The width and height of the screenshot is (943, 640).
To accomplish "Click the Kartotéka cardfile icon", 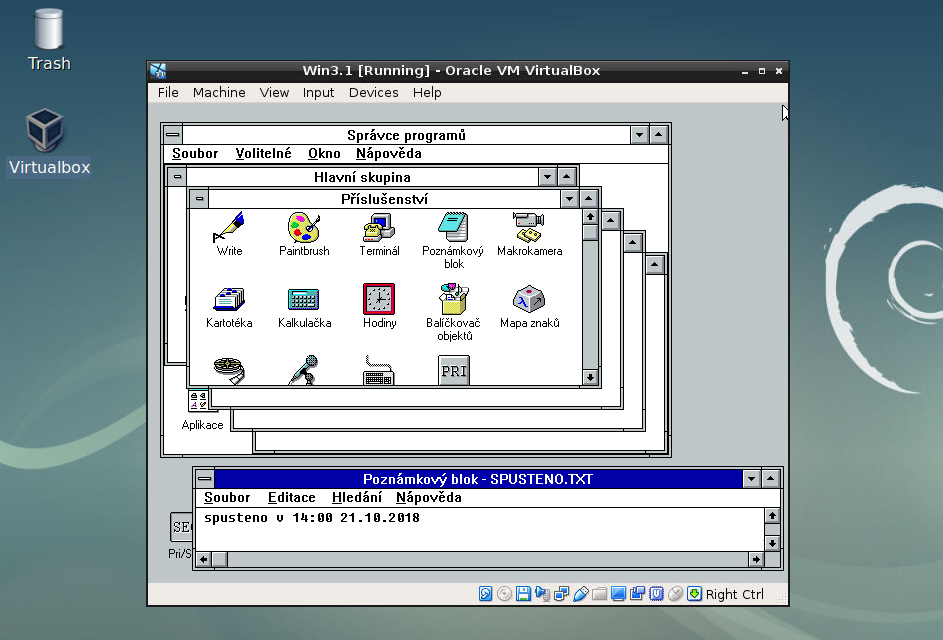I will [x=229, y=300].
